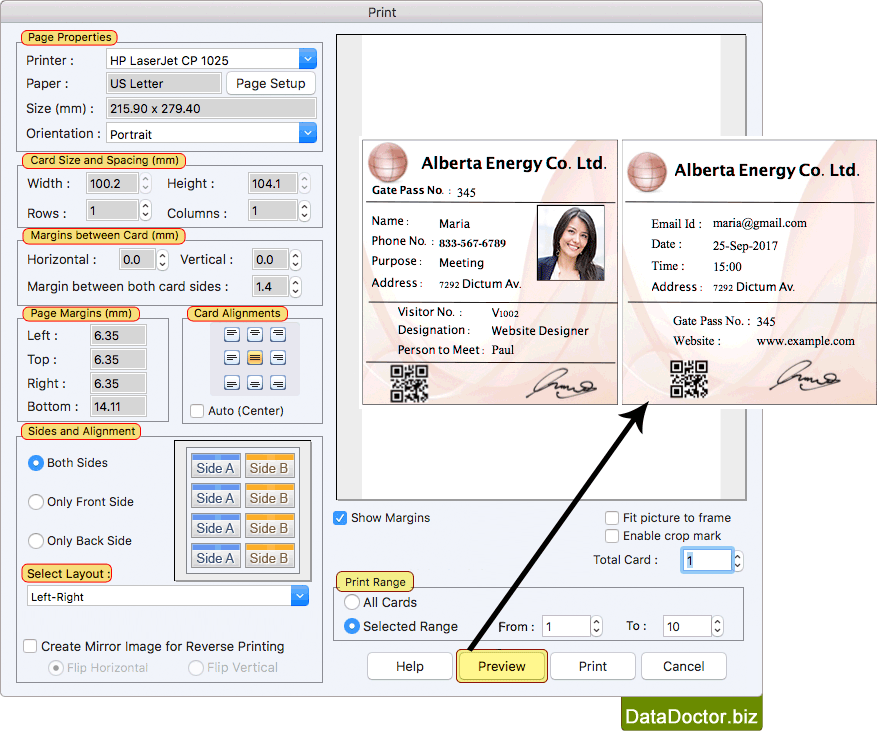Click the card Width value field

tap(112, 183)
